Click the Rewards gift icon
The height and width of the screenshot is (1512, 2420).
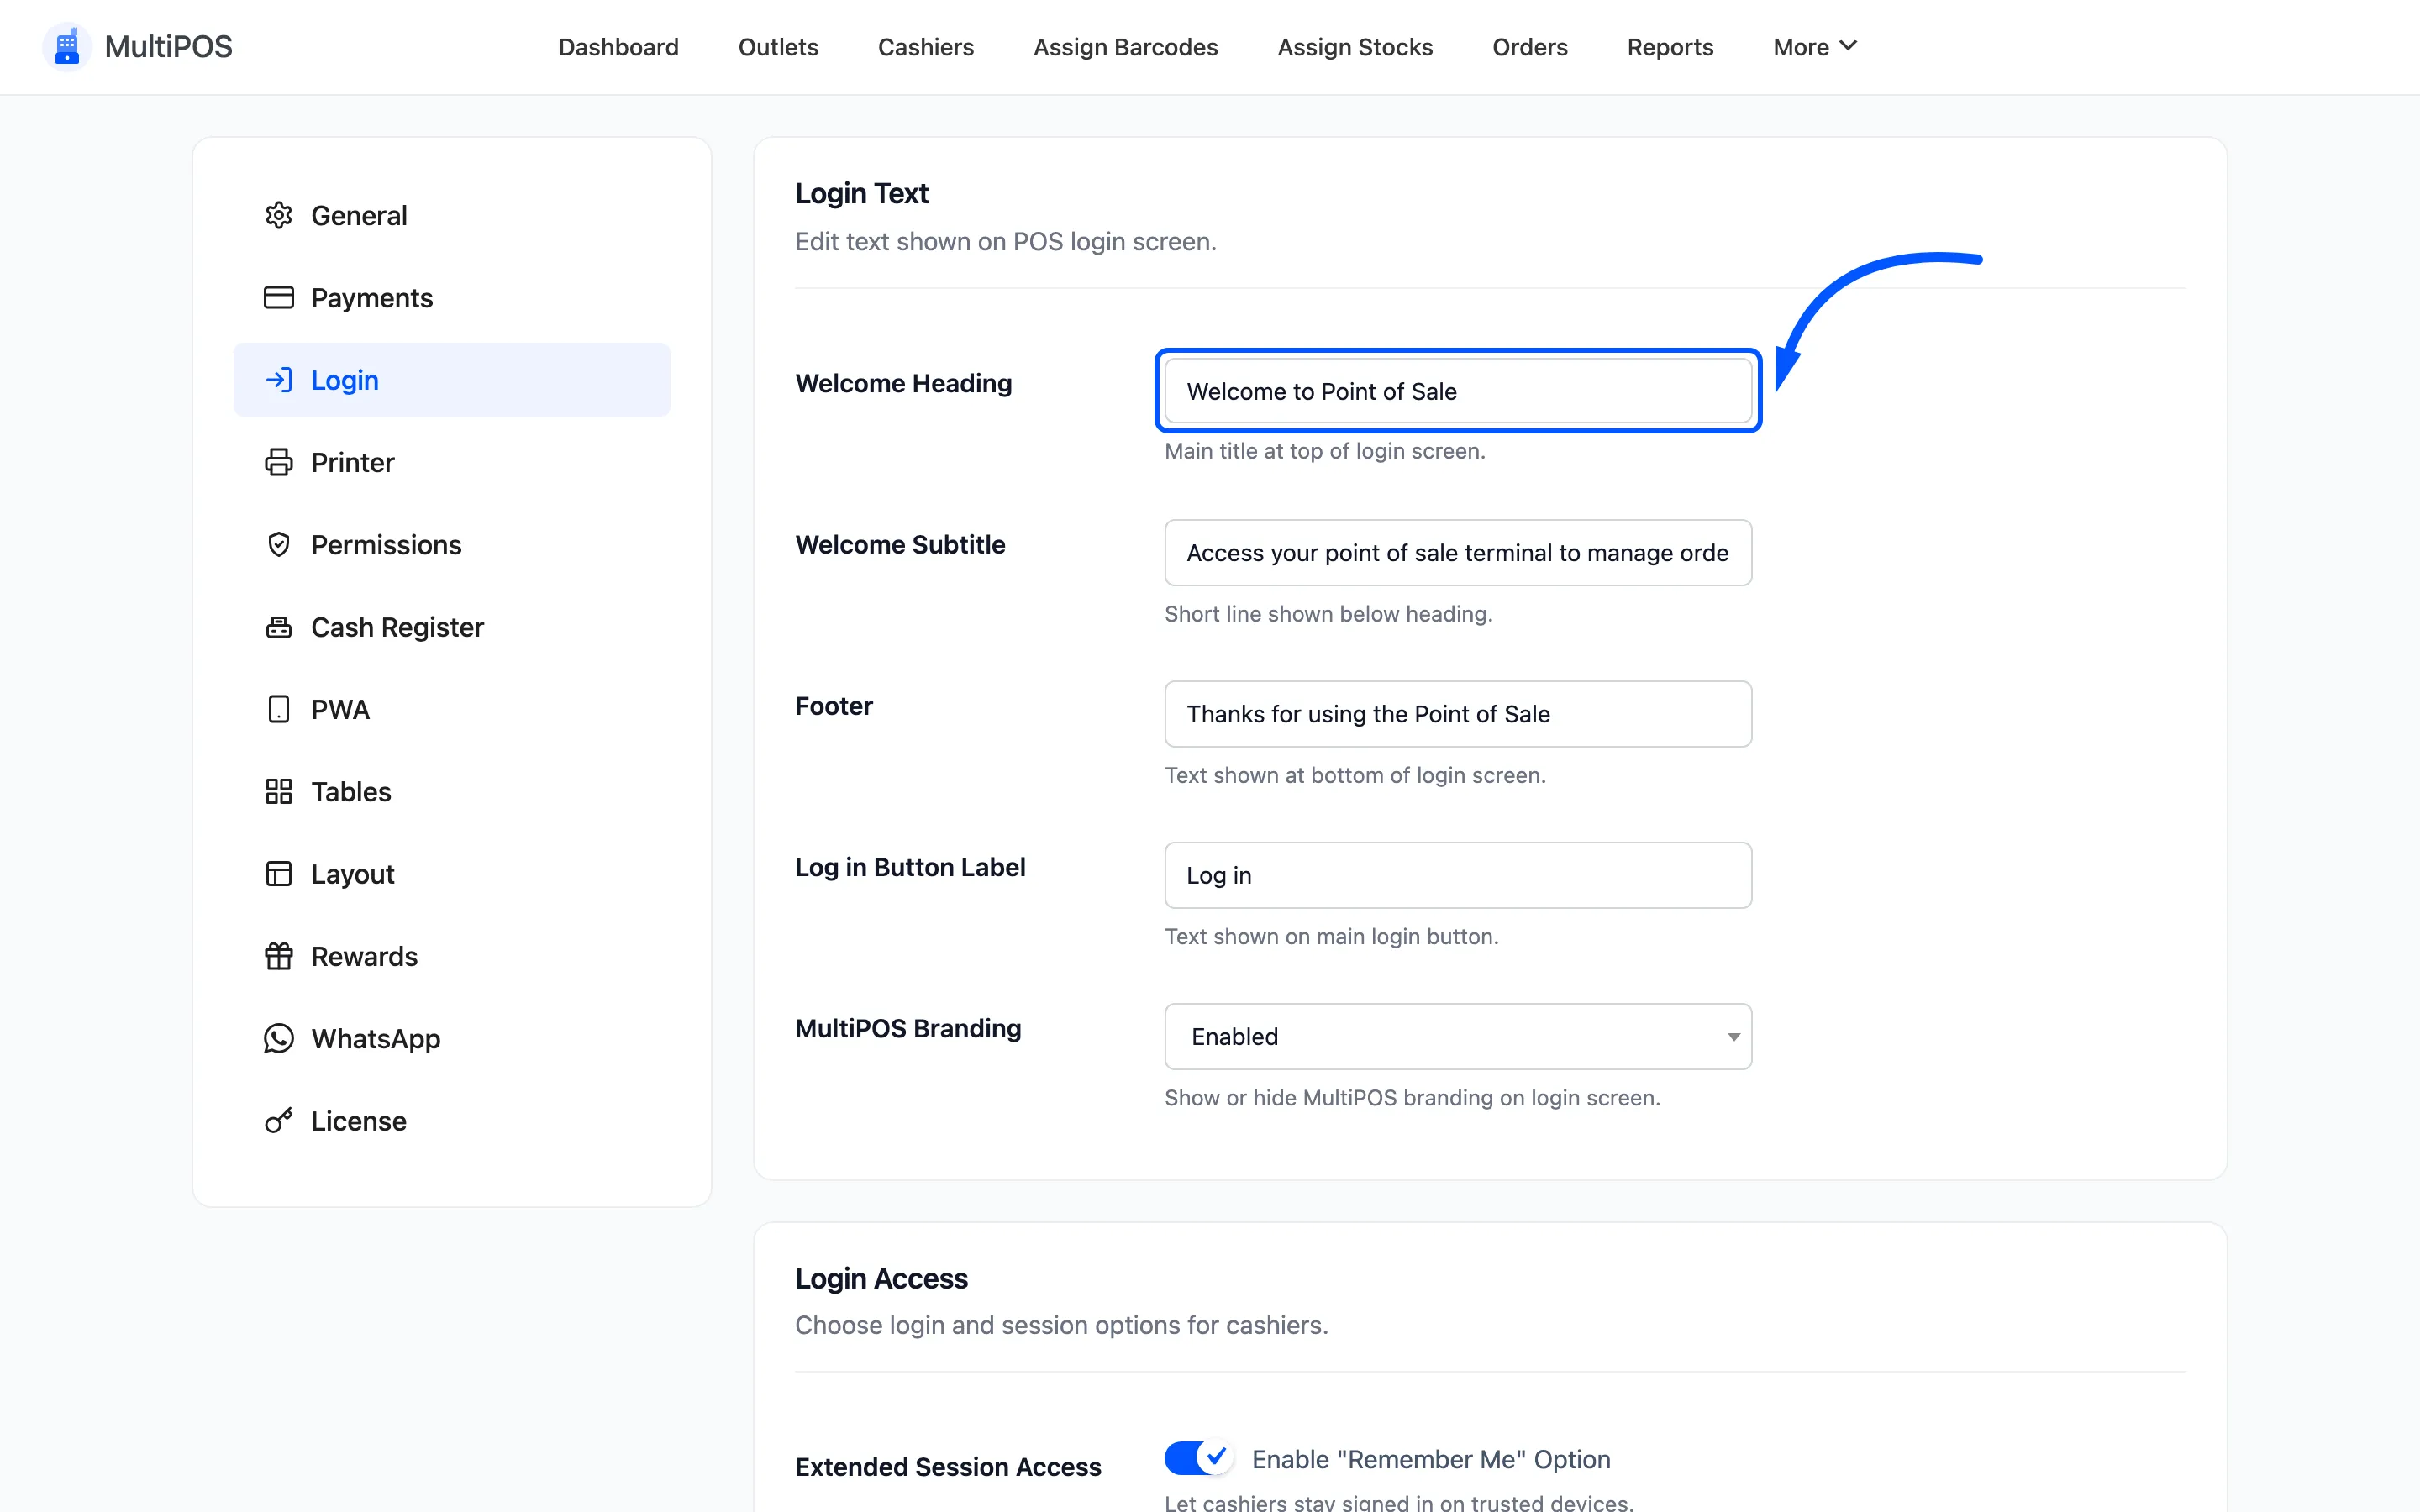278,956
